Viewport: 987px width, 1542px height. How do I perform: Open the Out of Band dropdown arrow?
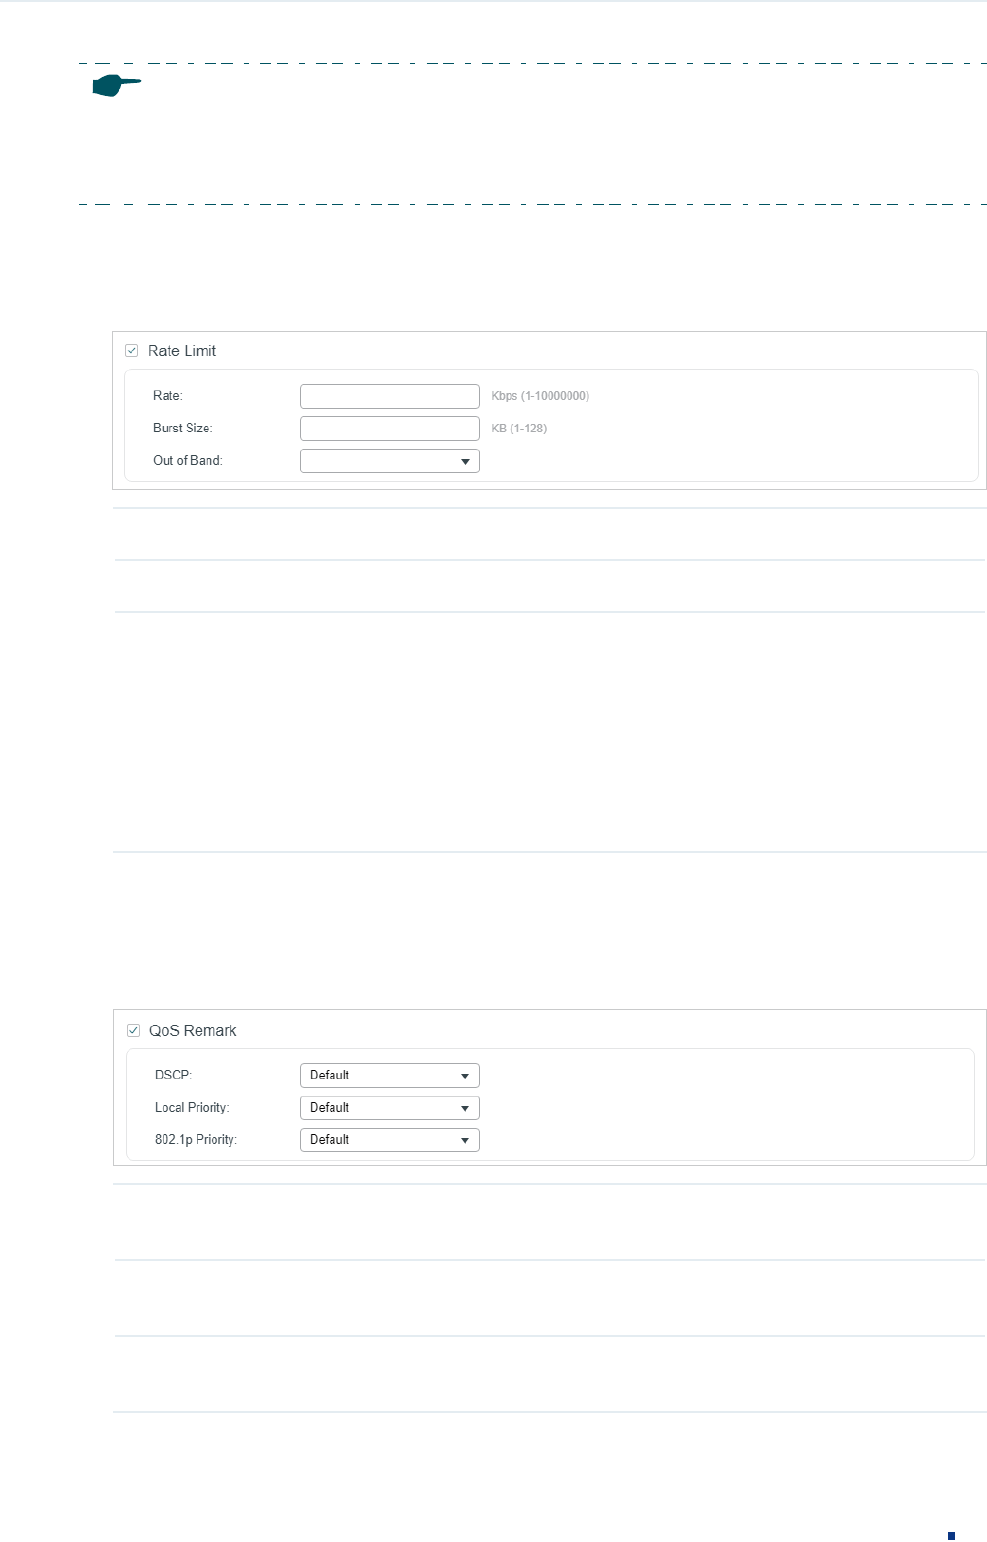tap(465, 461)
